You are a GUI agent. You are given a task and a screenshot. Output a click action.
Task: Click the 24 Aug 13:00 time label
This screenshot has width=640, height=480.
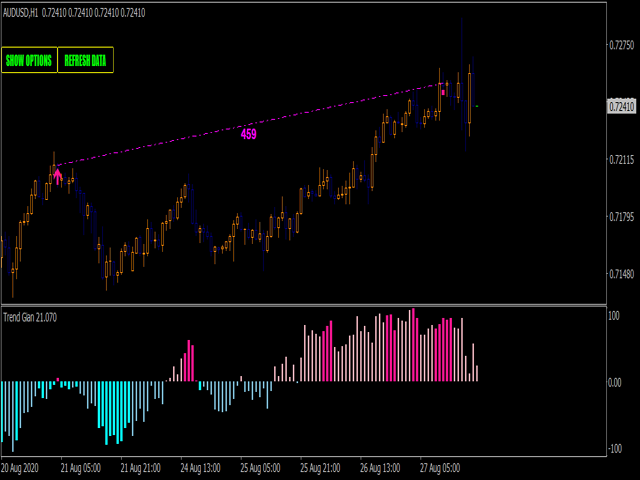coord(200,468)
